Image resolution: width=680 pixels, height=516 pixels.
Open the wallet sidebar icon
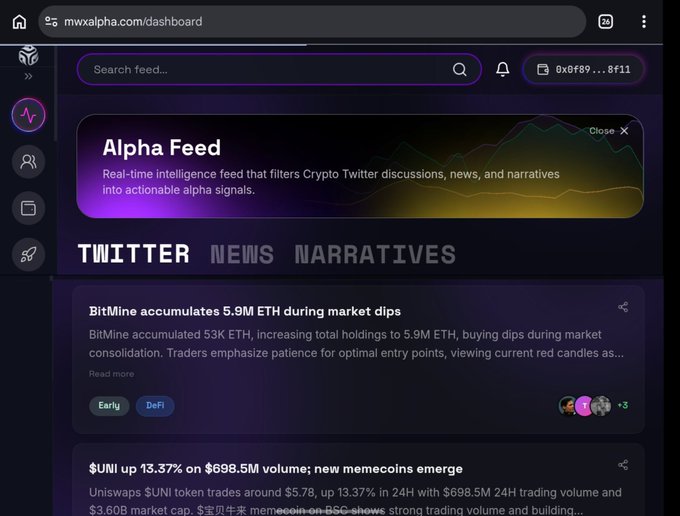28,208
